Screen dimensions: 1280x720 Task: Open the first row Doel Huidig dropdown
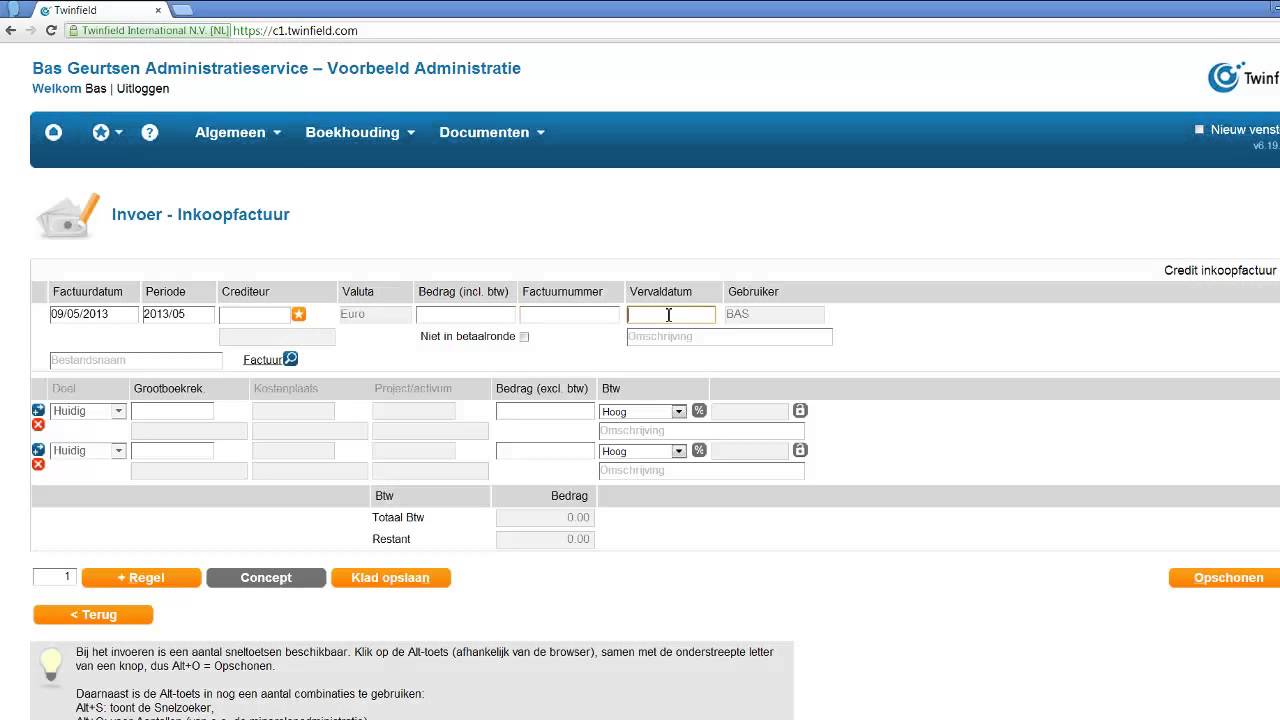[88, 411]
